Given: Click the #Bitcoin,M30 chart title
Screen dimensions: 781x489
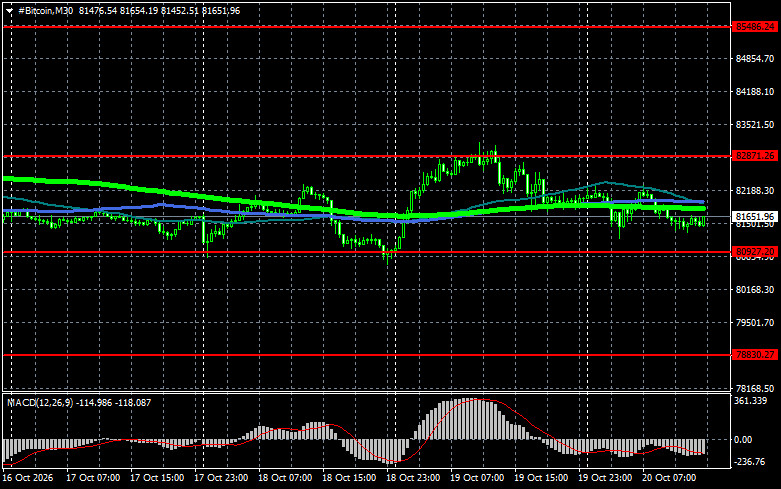Looking at the screenshot, I should (45, 10).
